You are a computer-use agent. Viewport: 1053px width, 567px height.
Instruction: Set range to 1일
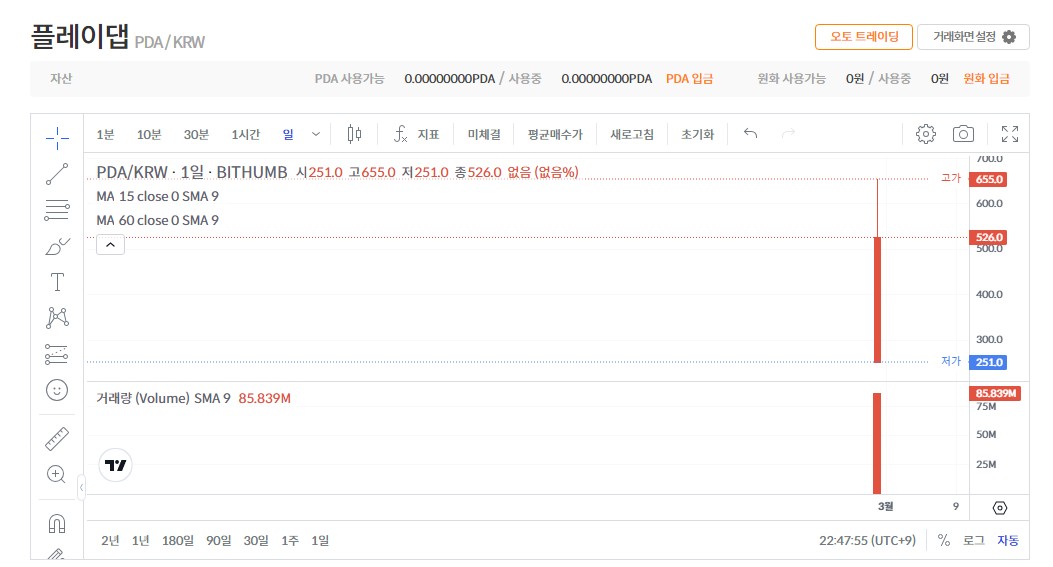coord(320,540)
